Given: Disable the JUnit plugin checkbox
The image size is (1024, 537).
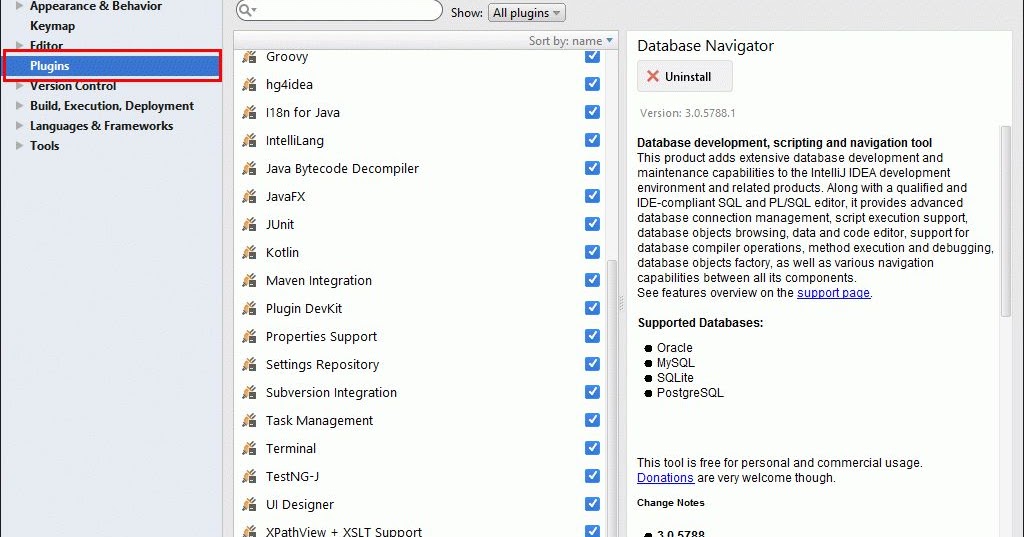Looking at the screenshot, I should coord(592,224).
